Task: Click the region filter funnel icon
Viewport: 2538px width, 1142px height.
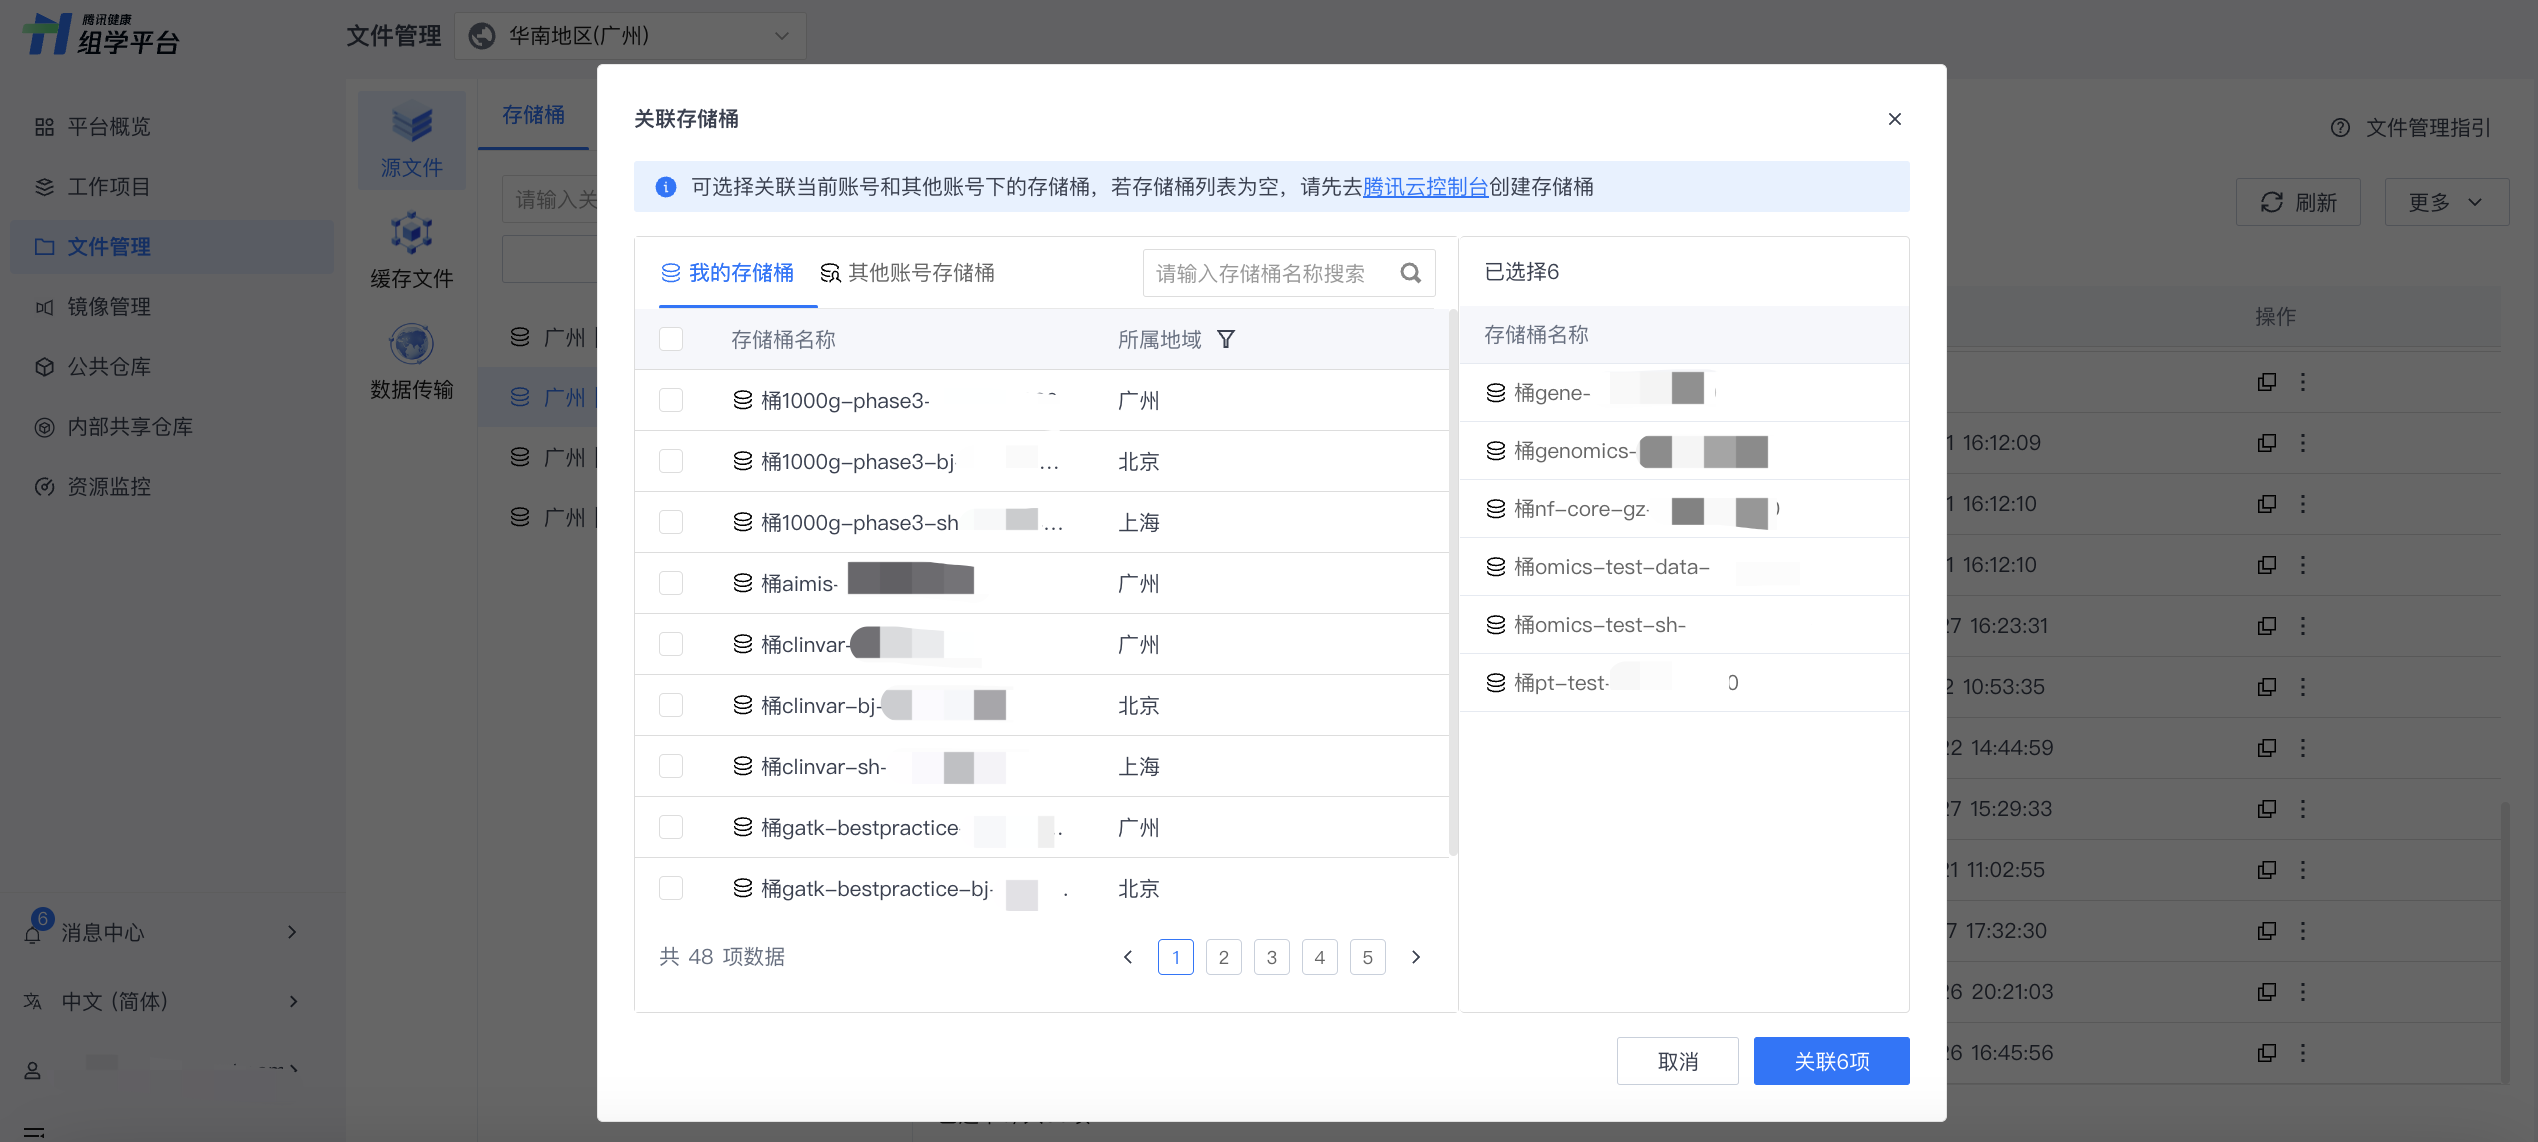Action: tap(1226, 340)
